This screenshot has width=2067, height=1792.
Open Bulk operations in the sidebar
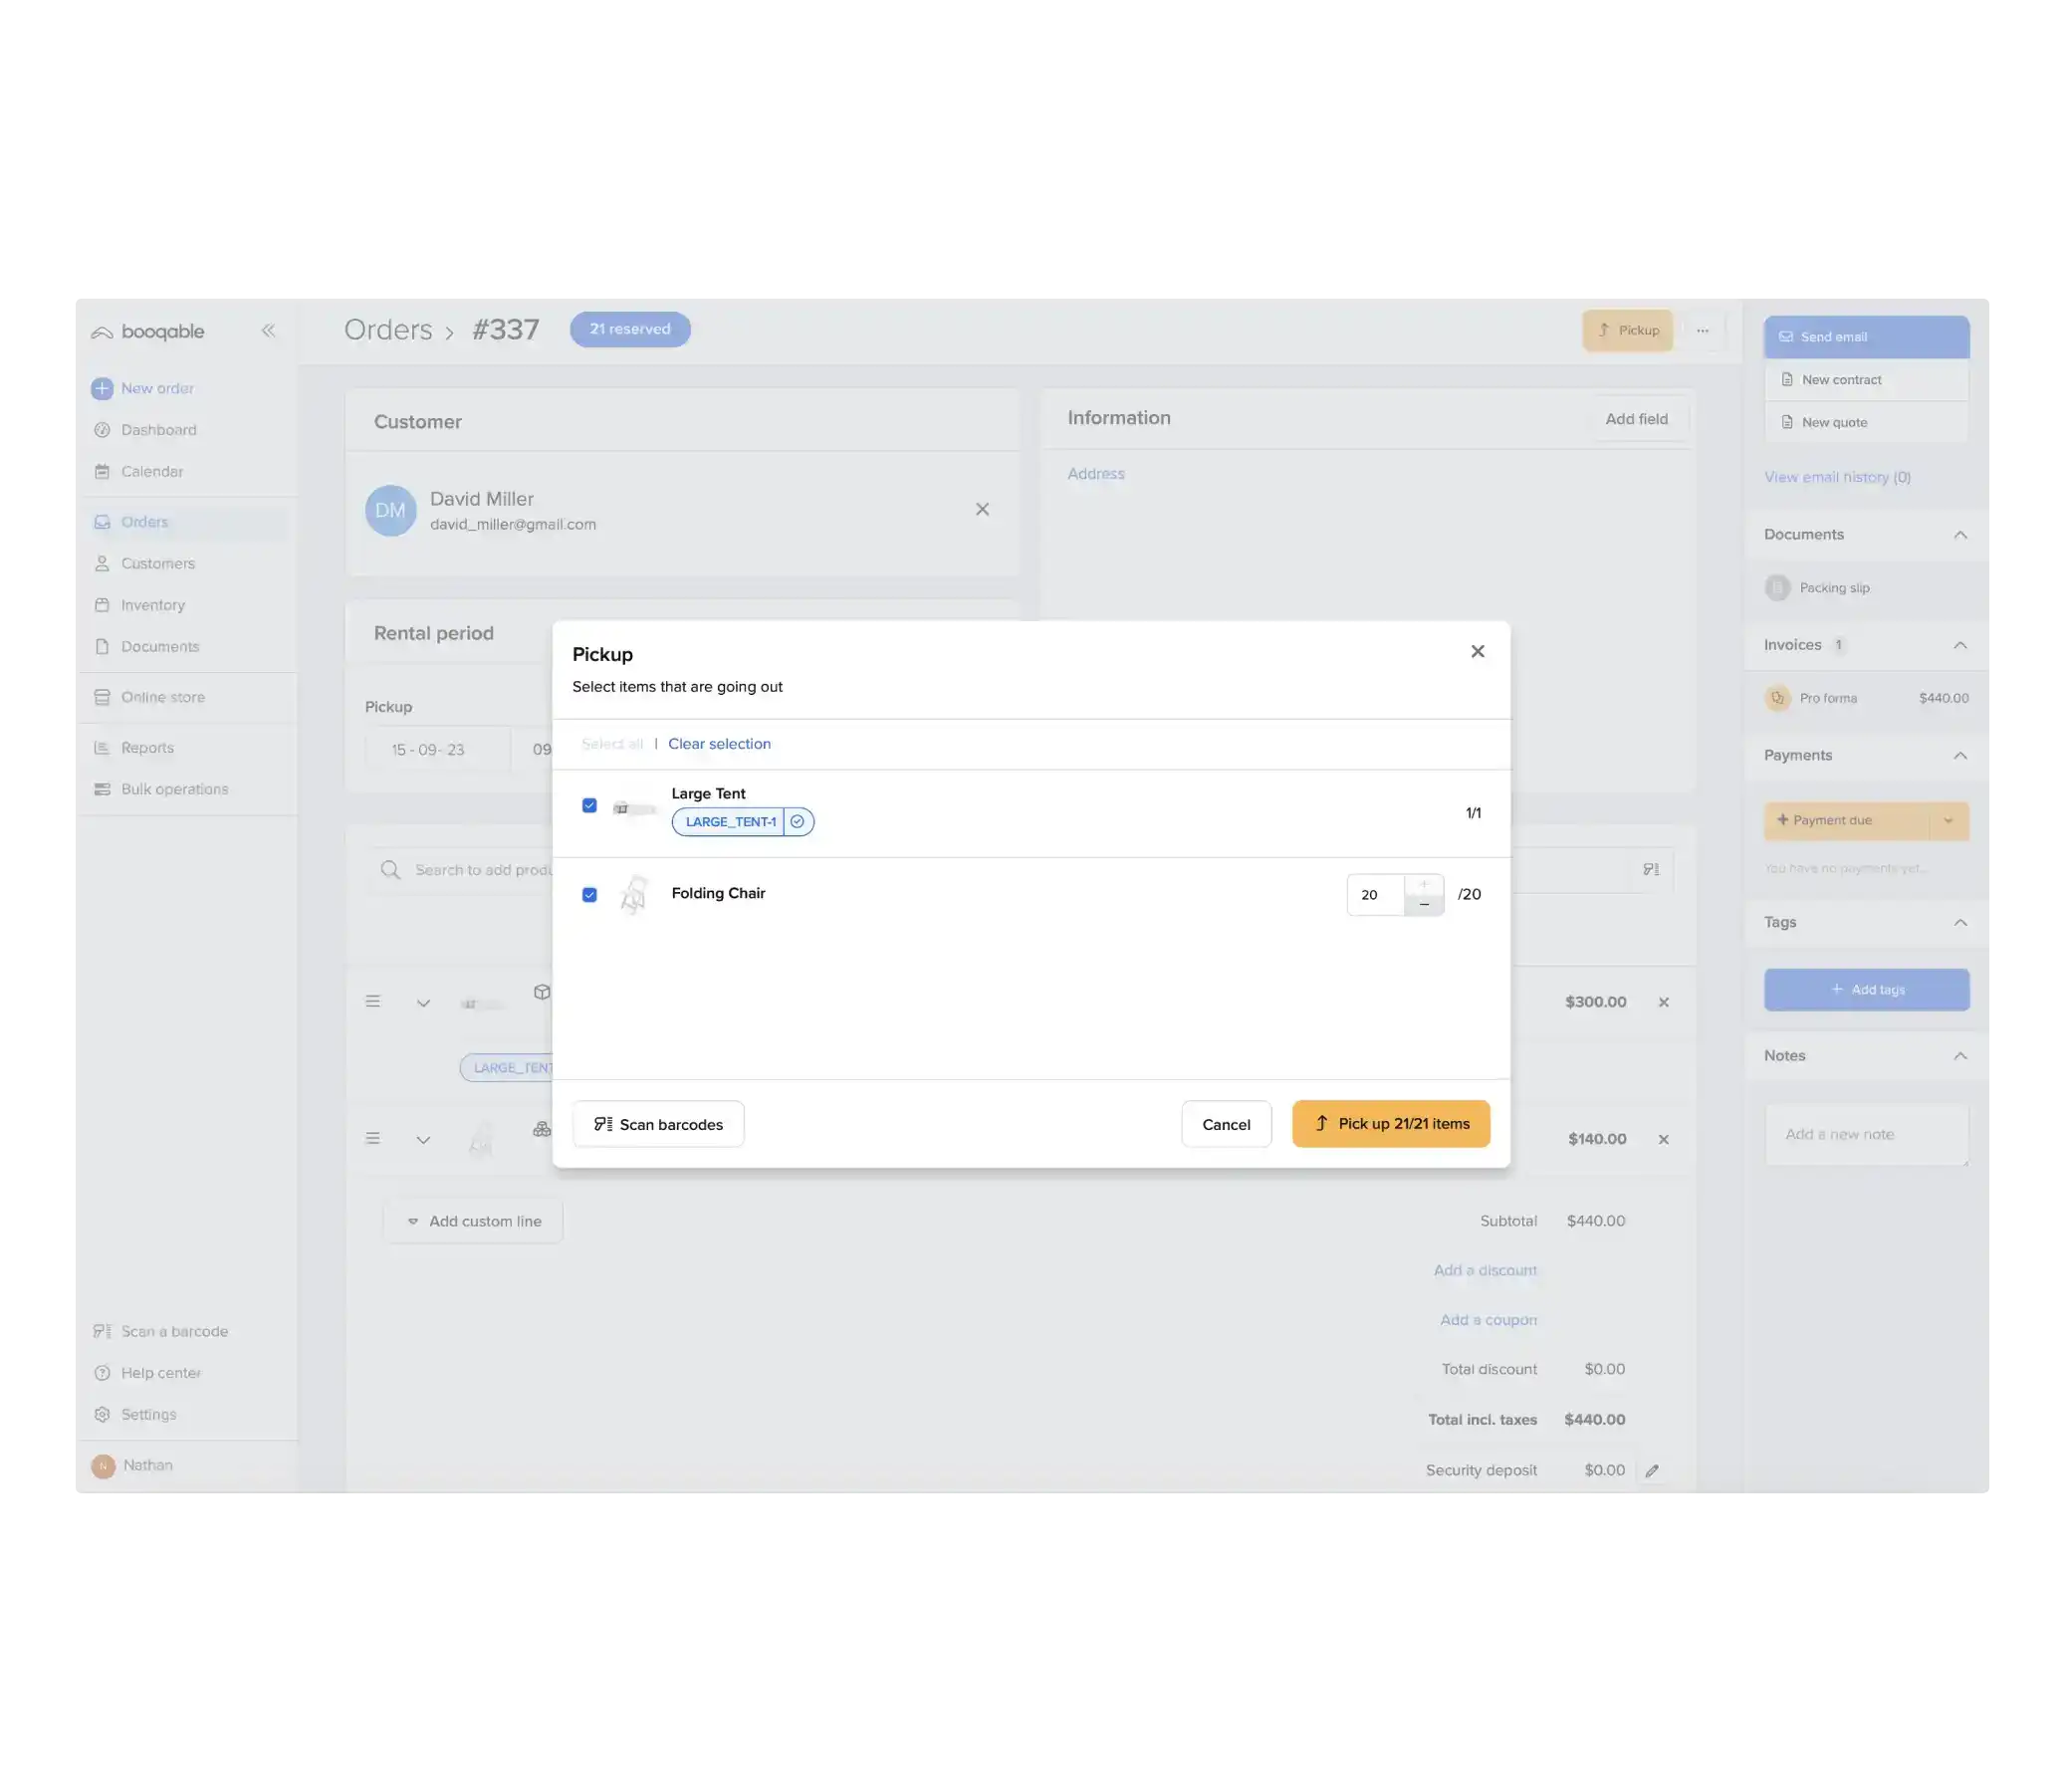click(173, 789)
